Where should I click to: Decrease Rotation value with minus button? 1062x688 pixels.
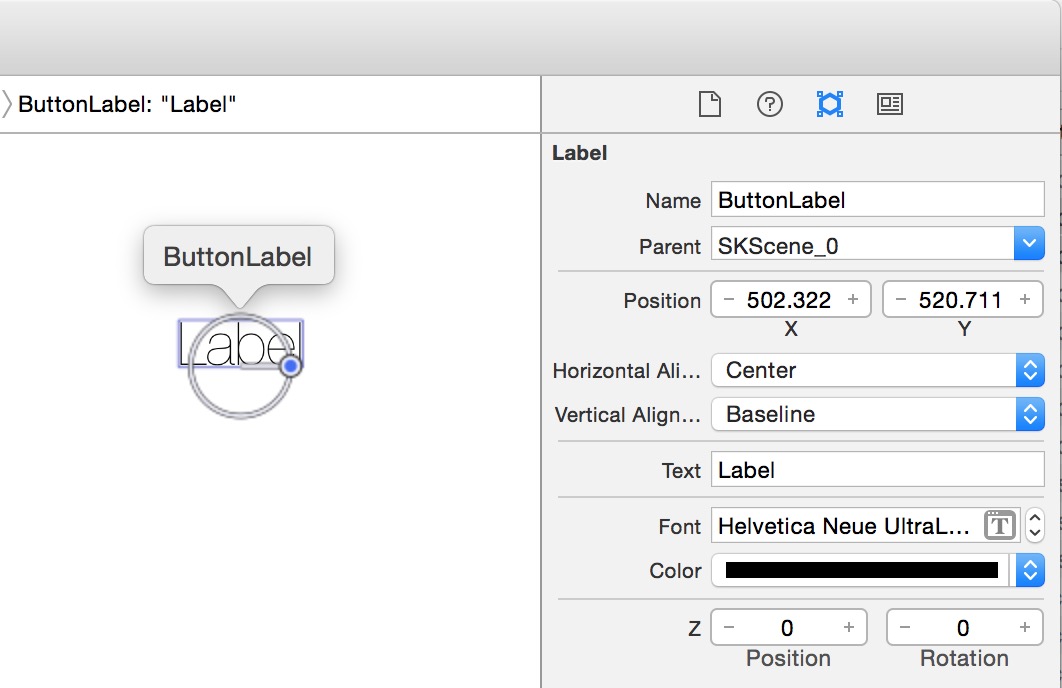pos(904,627)
